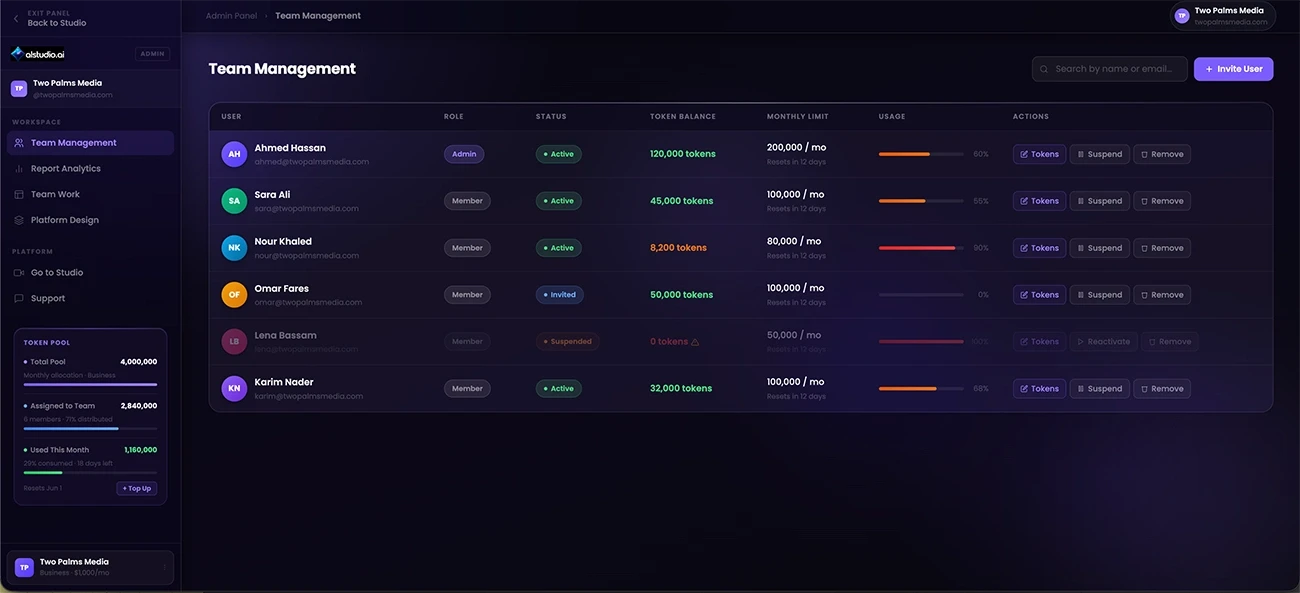Click the Total Pool progress bar
The width and height of the screenshot is (1300, 593).
pyautogui.click(x=90, y=384)
